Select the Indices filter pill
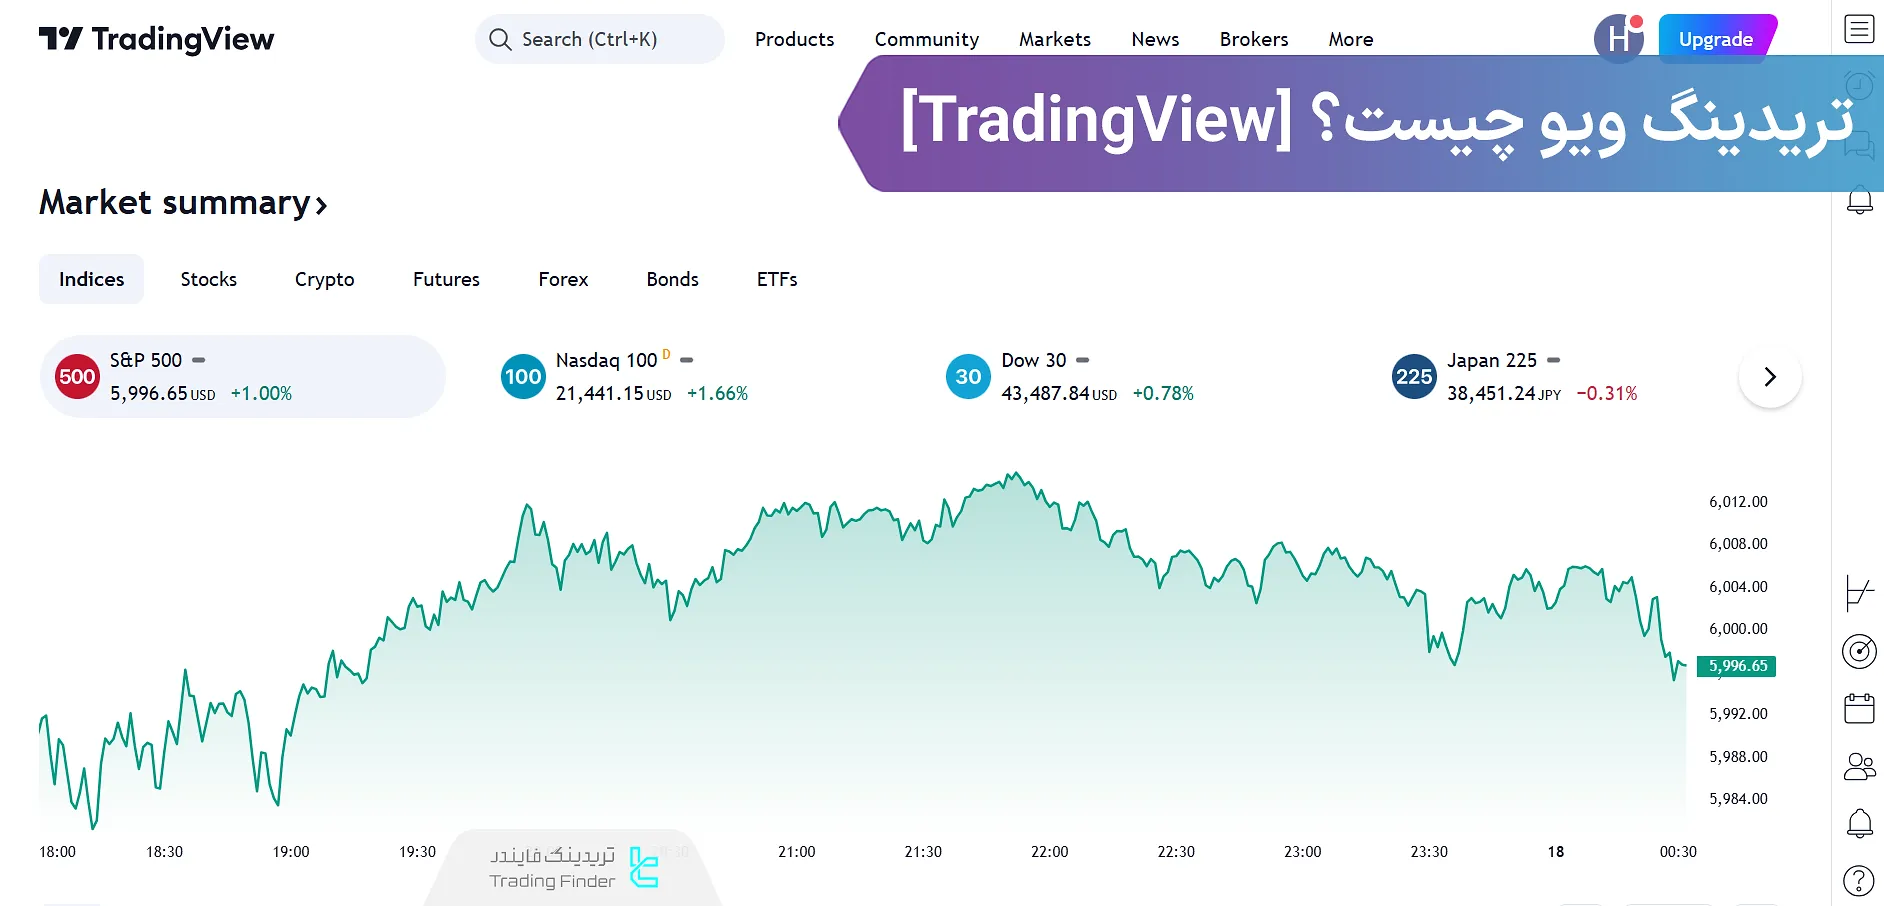 [x=91, y=279]
